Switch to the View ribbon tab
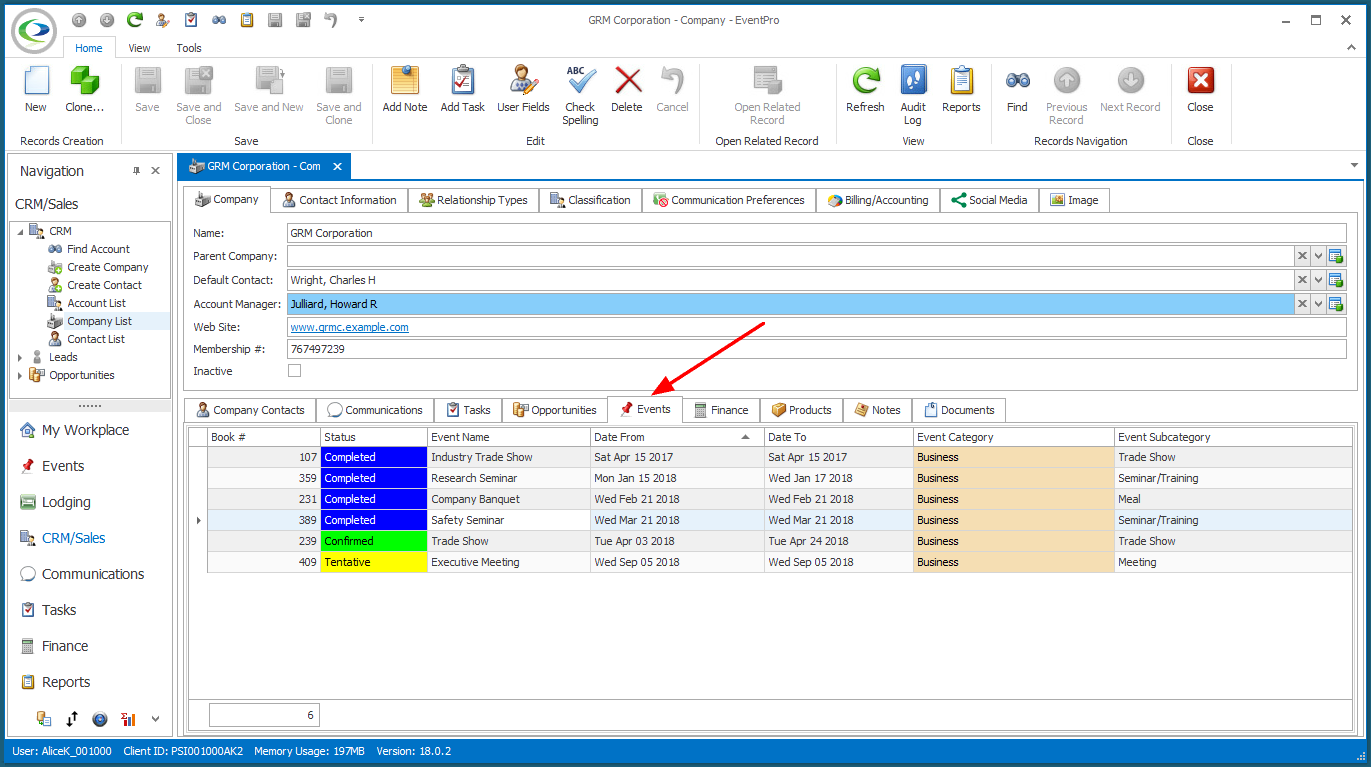Screen dimensions: 1371x767 [x=139, y=48]
